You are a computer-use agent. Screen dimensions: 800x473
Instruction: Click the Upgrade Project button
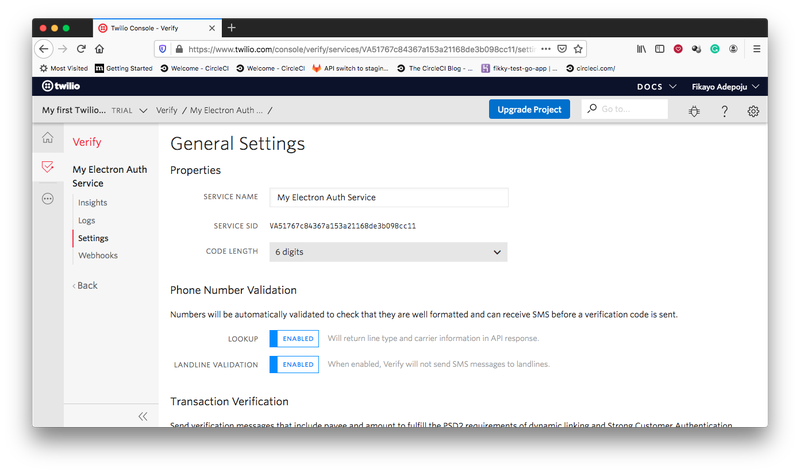point(529,109)
